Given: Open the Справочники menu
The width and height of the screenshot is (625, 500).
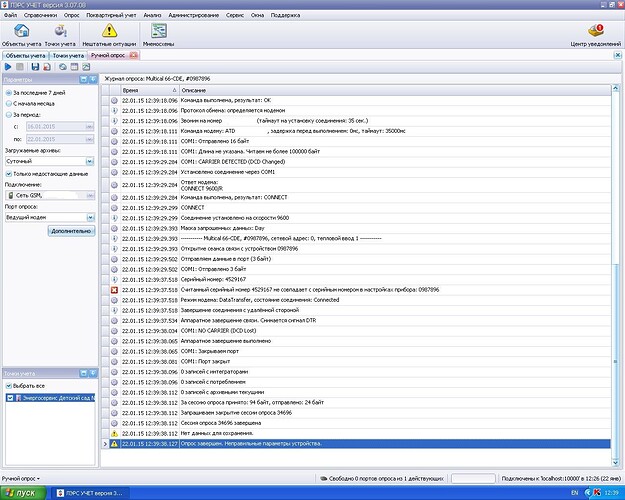Looking at the screenshot, I should coord(40,15).
